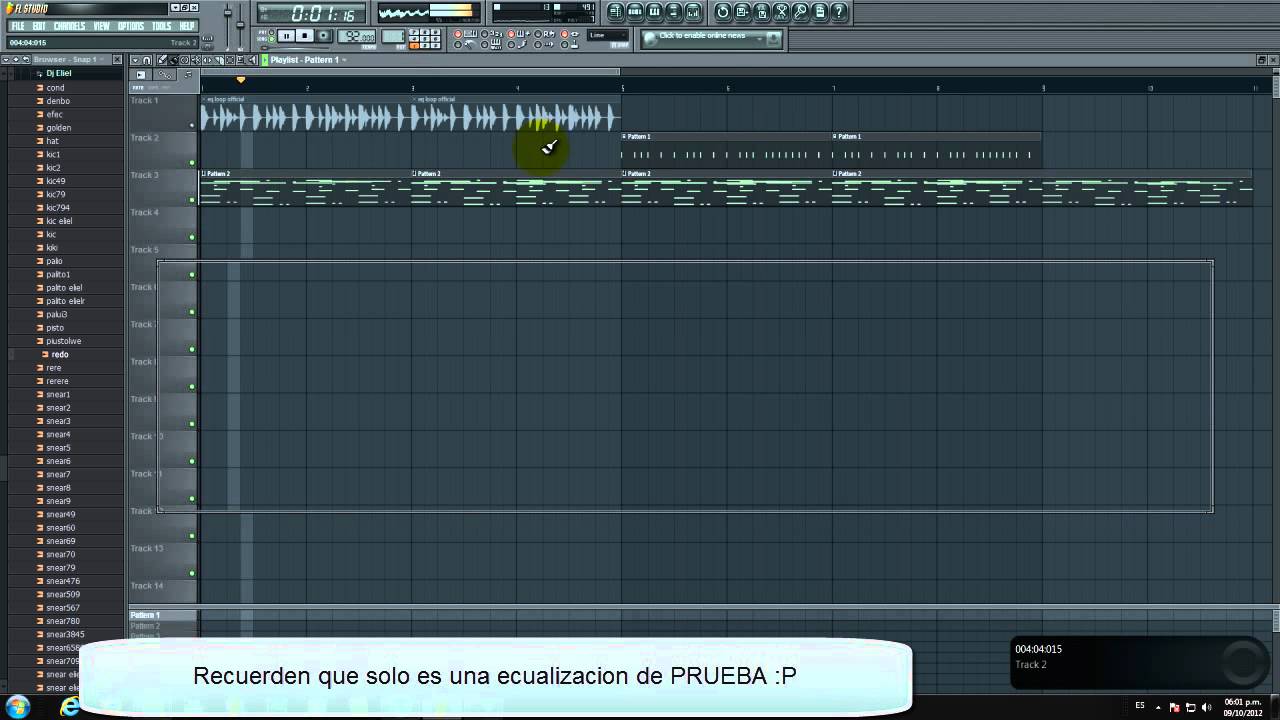The image size is (1280, 720).
Task: Open the Playlist - Pattern 1 selector
Action: pos(308,60)
